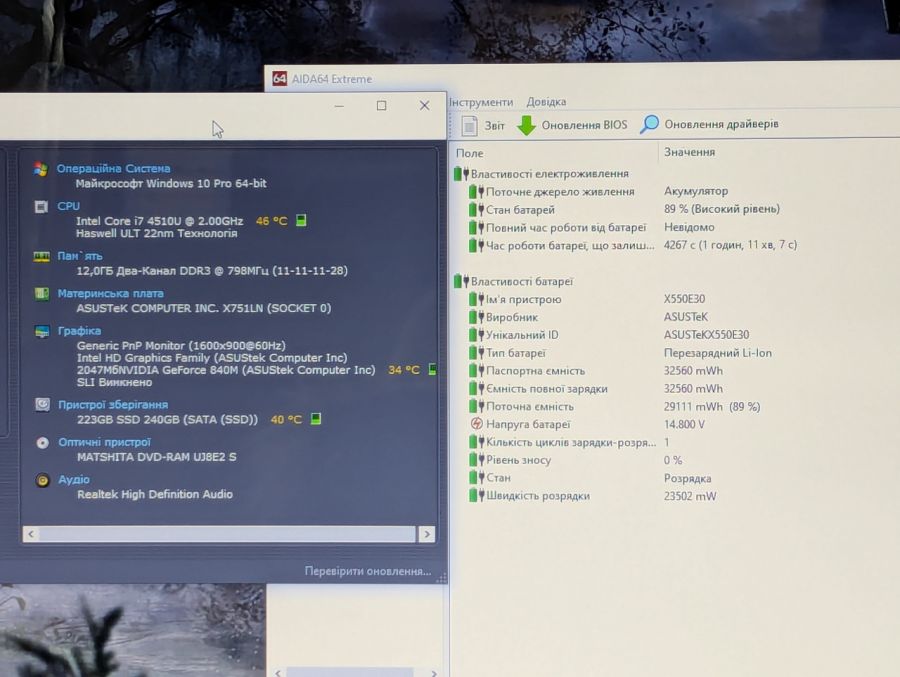The width and height of the screenshot is (900, 677).
Task: Open the Звіт report toolbar button
Action: [483, 125]
